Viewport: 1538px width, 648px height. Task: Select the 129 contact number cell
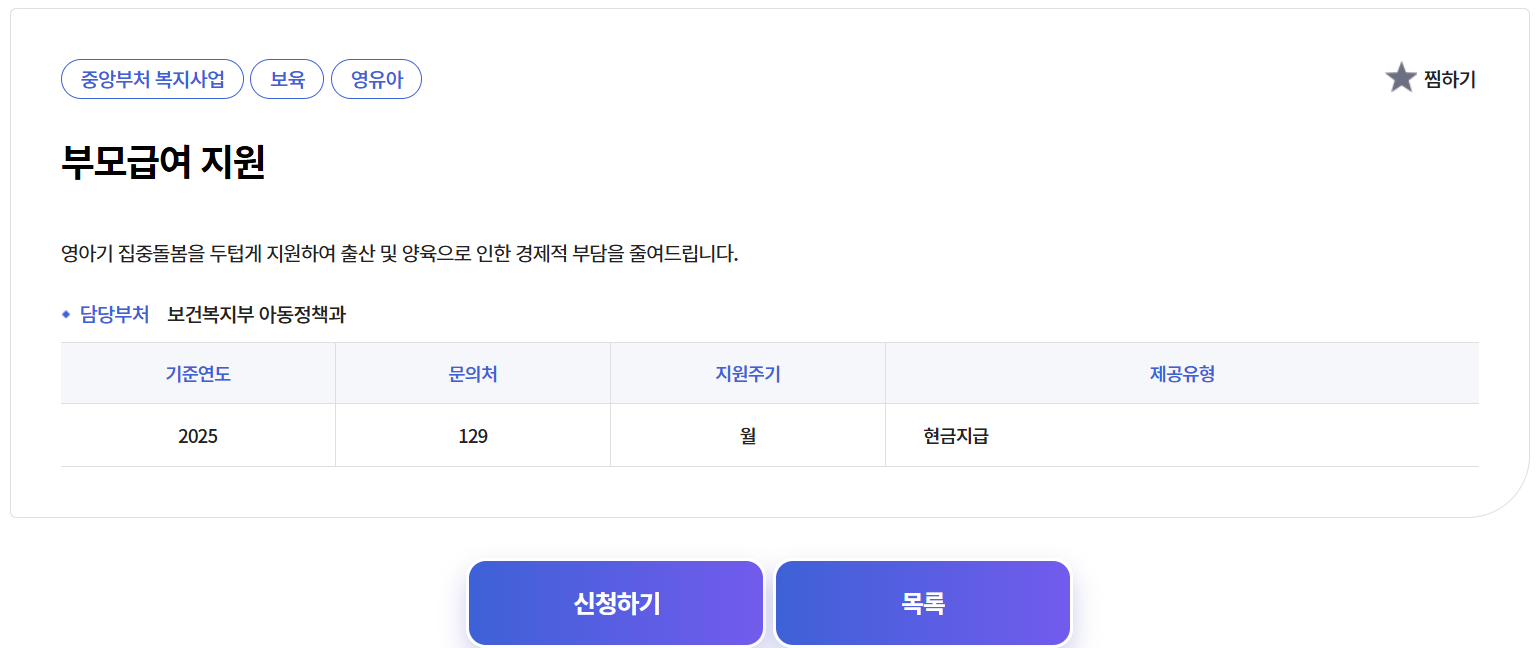pos(472,435)
